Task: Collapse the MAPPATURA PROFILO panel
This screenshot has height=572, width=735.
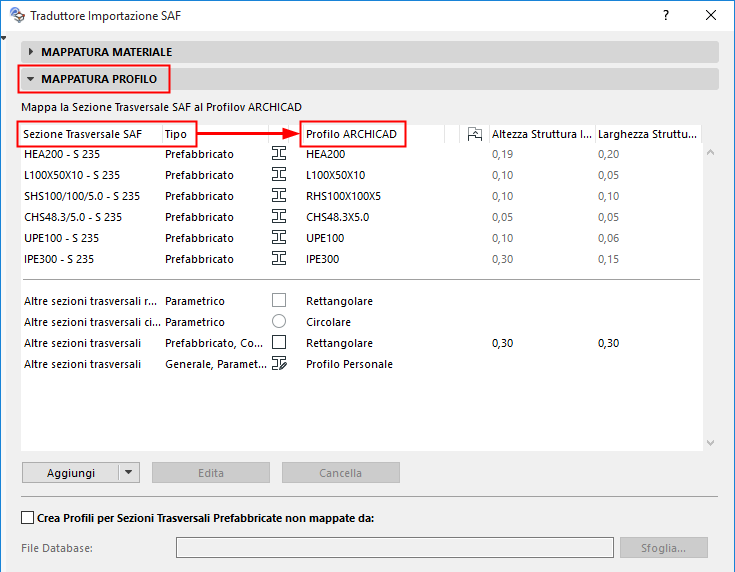Action: (369, 79)
